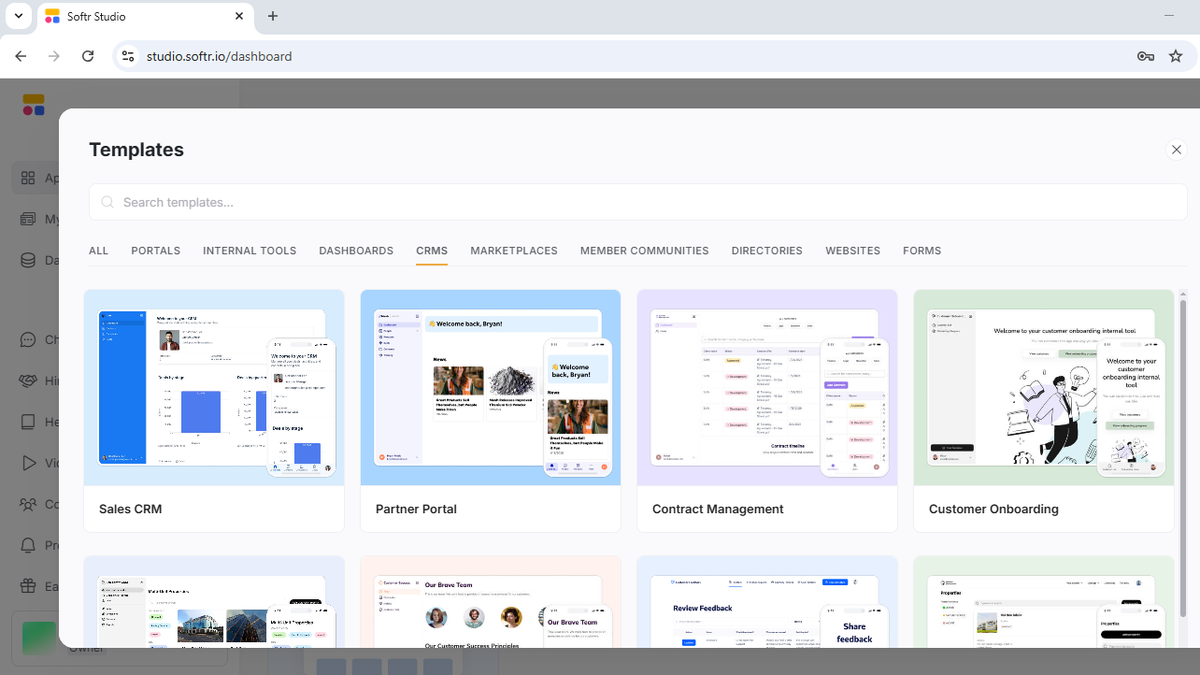
Task: Switch to the DASHBOARDS templates tab
Action: tap(356, 251)
